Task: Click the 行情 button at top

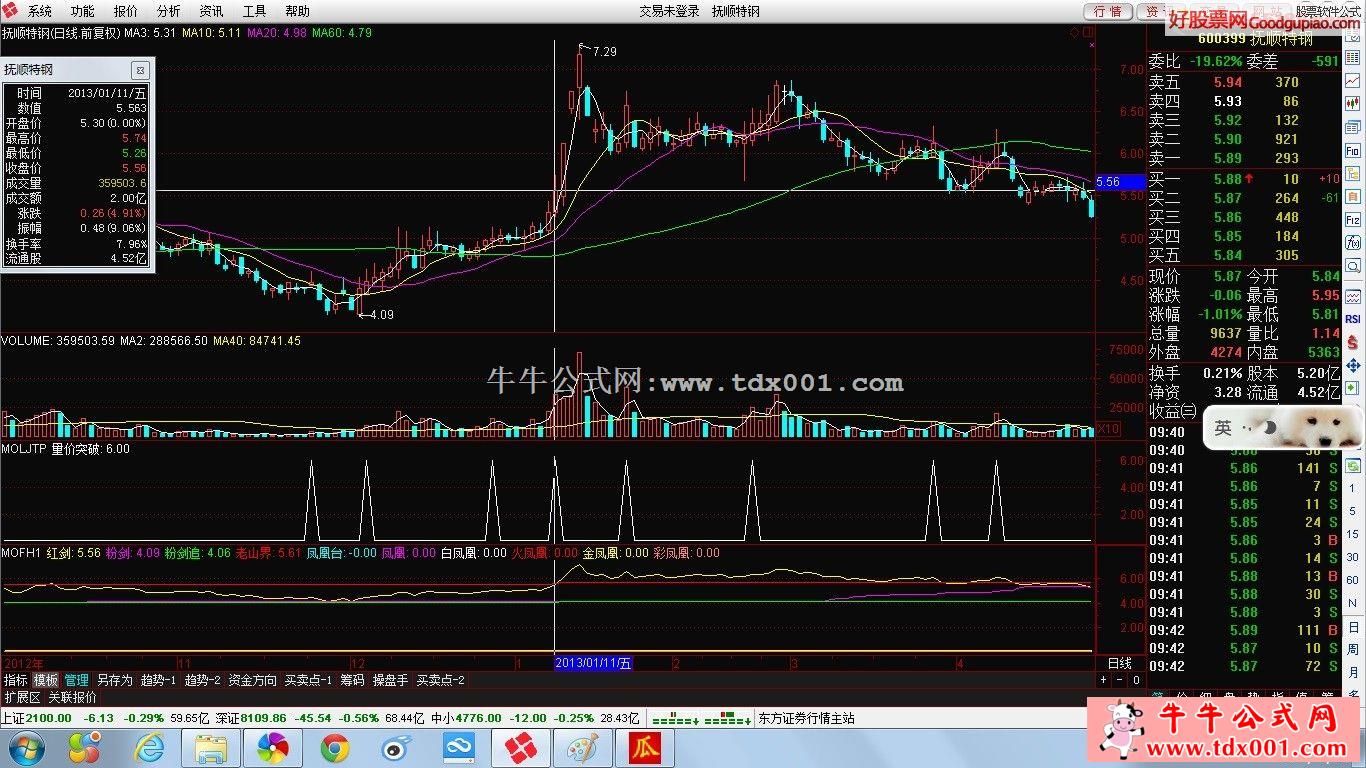Action: tap(1107, 11)
